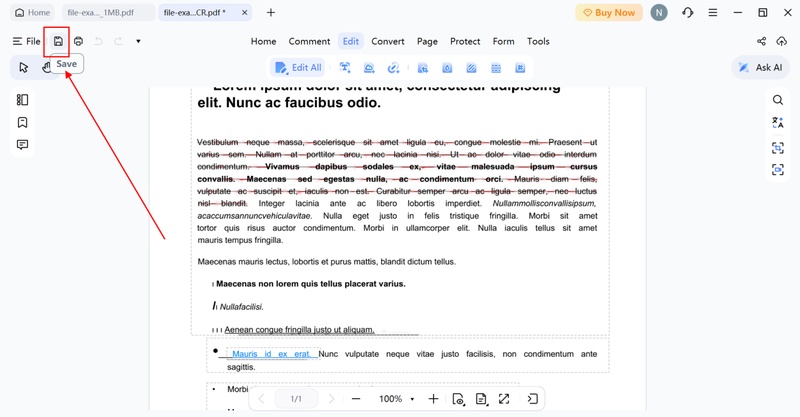The height and width of the screenshot is (417, 800).
Task: Click the Buy Now button
Action: 609,13
